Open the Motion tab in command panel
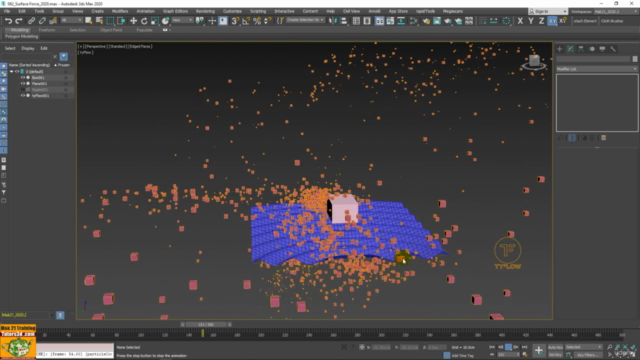The height and width of the screenshot is (360, 640). (591, 49)
